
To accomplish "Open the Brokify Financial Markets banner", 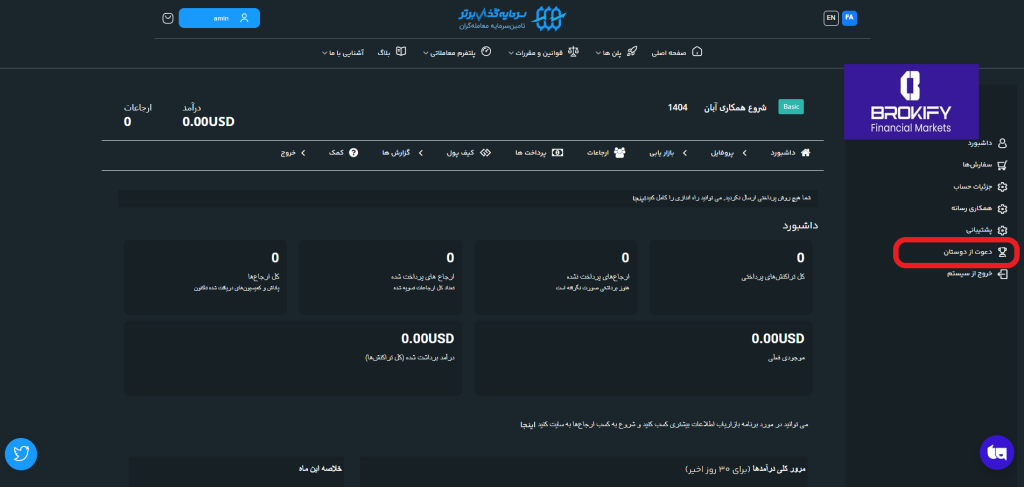I will (911, 102).
